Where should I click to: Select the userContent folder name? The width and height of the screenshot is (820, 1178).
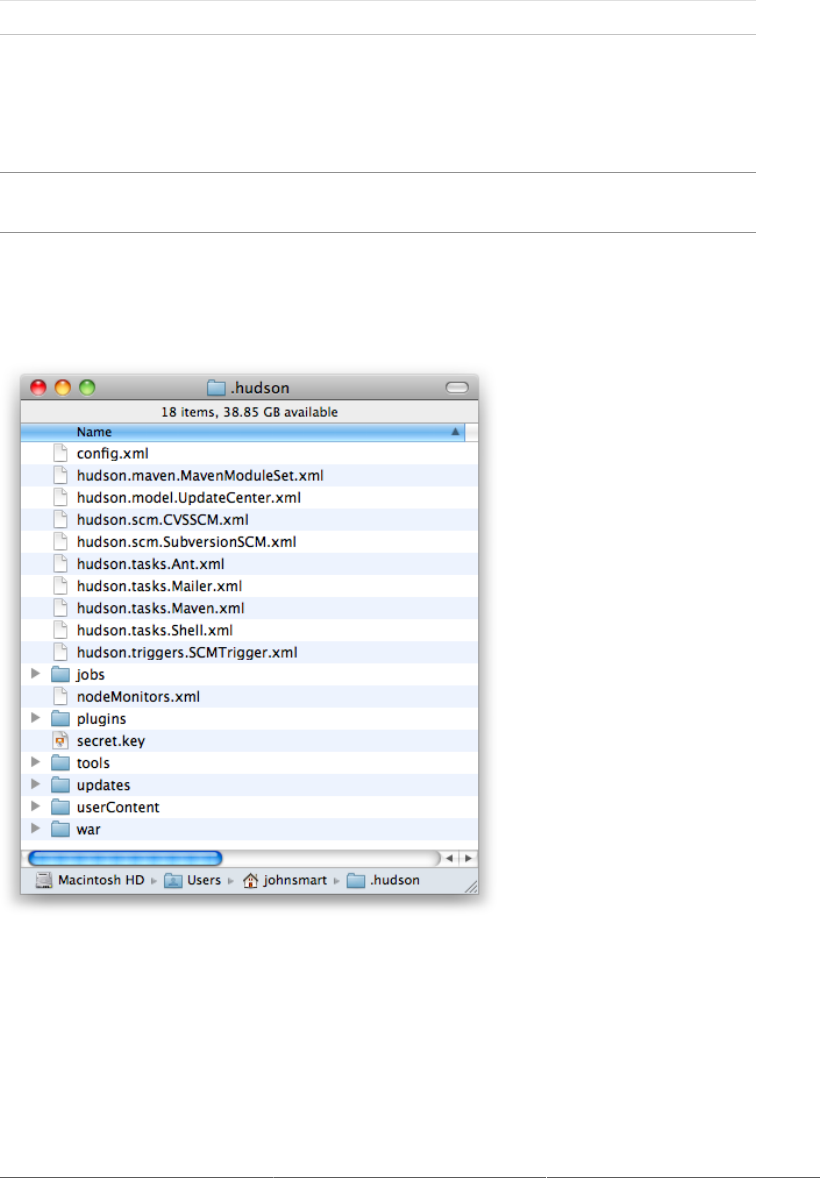[x=118, y=808]
